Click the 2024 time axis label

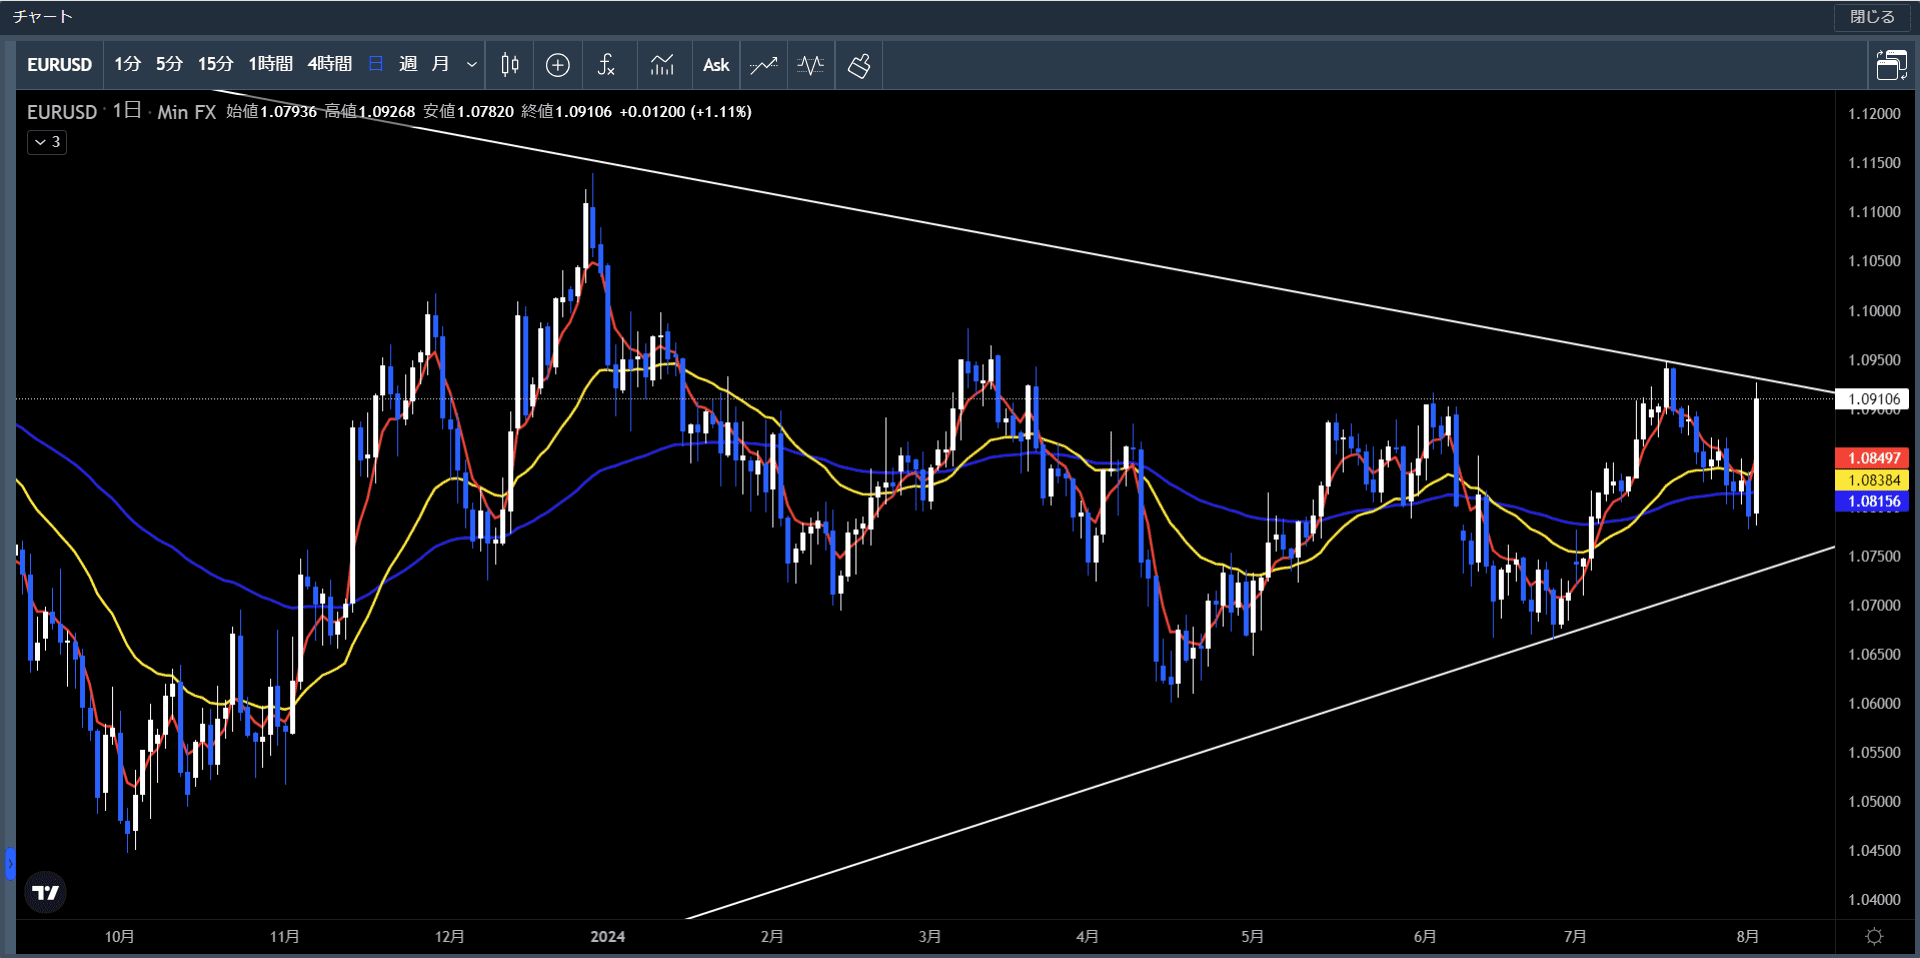point(608,937)
